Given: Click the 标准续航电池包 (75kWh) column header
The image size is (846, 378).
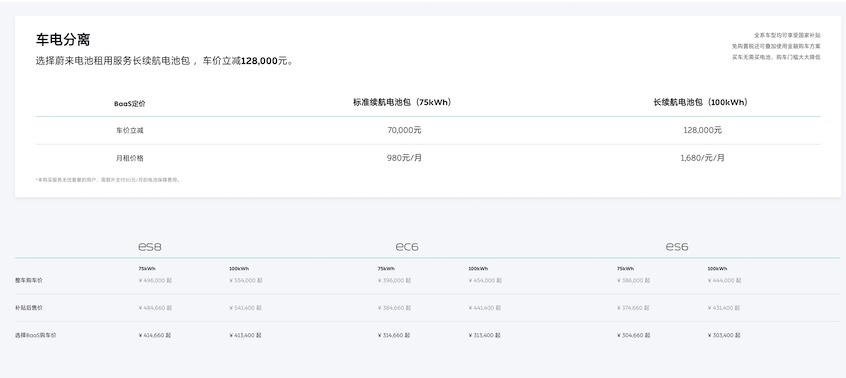Looking at the screenshot, I should pyautogui.click(x=402, y=102).
